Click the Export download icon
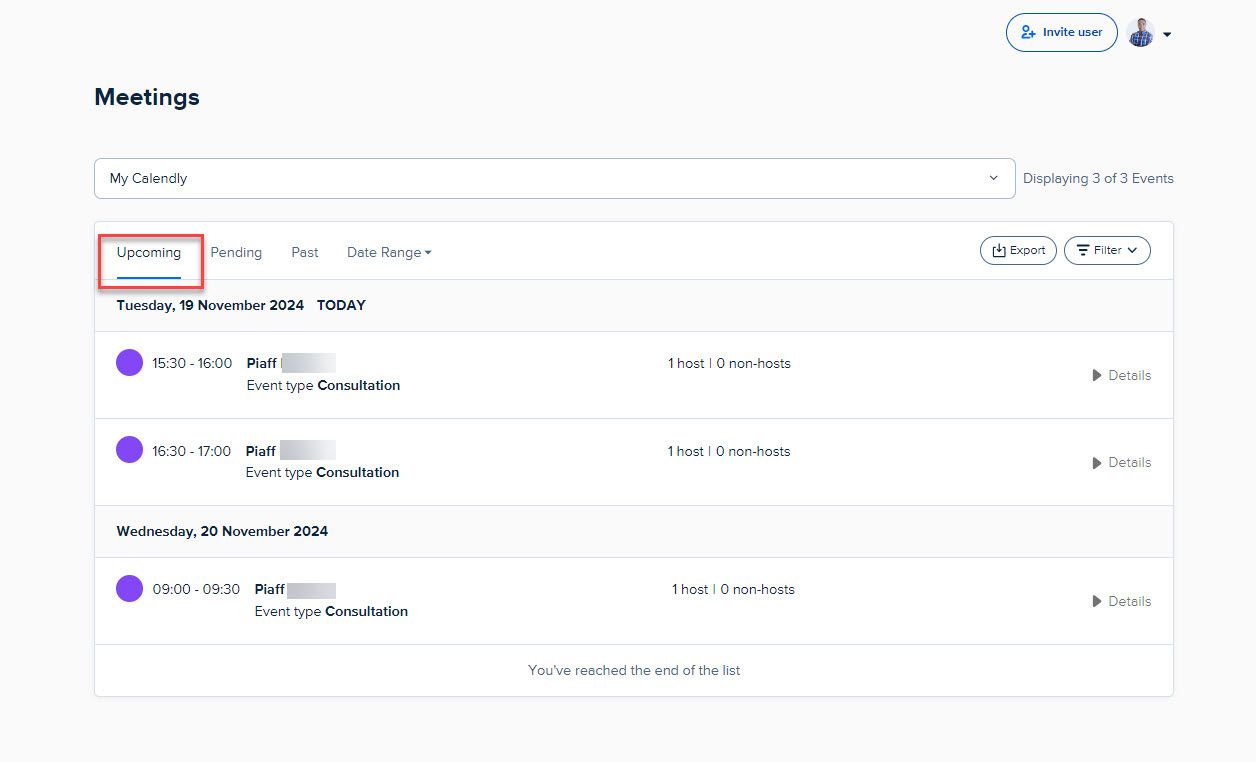Image resolution: width=1256 pixels, height=762 pixels. (1000, 250)
